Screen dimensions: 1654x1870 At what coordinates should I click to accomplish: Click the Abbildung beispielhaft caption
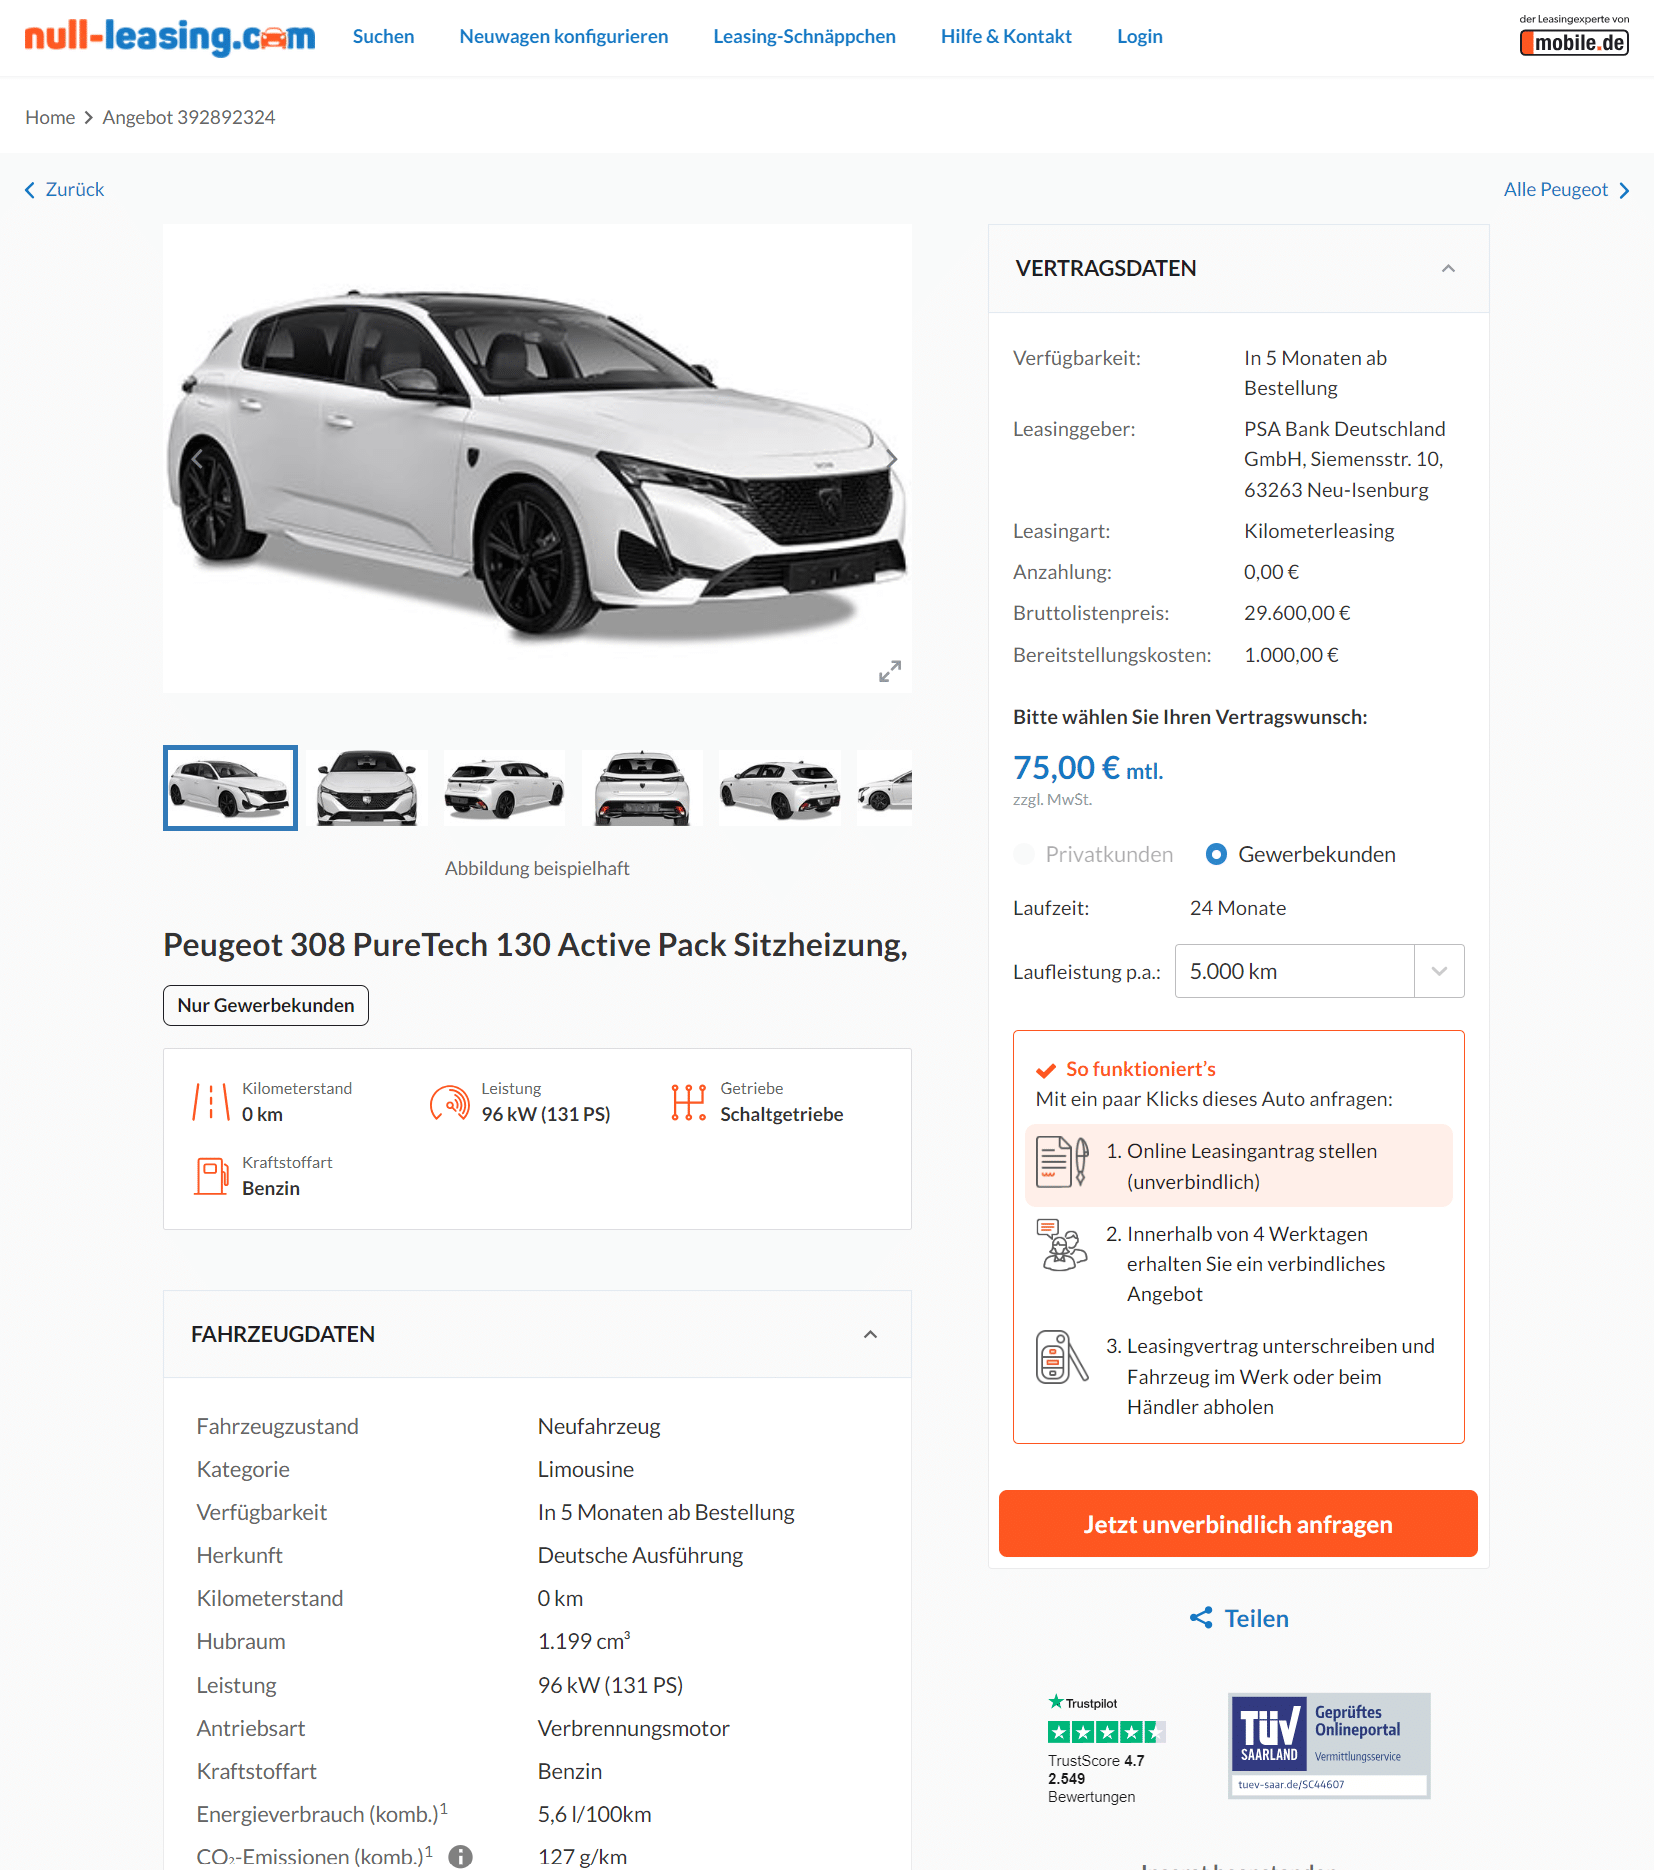pos(537,868)
